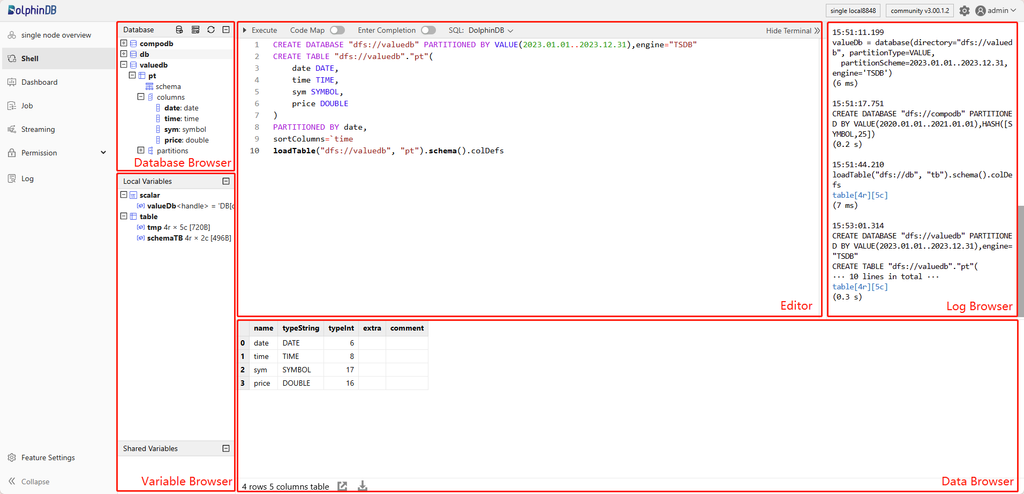Collapse the Shared Variables panel

[x=226, y=449]
